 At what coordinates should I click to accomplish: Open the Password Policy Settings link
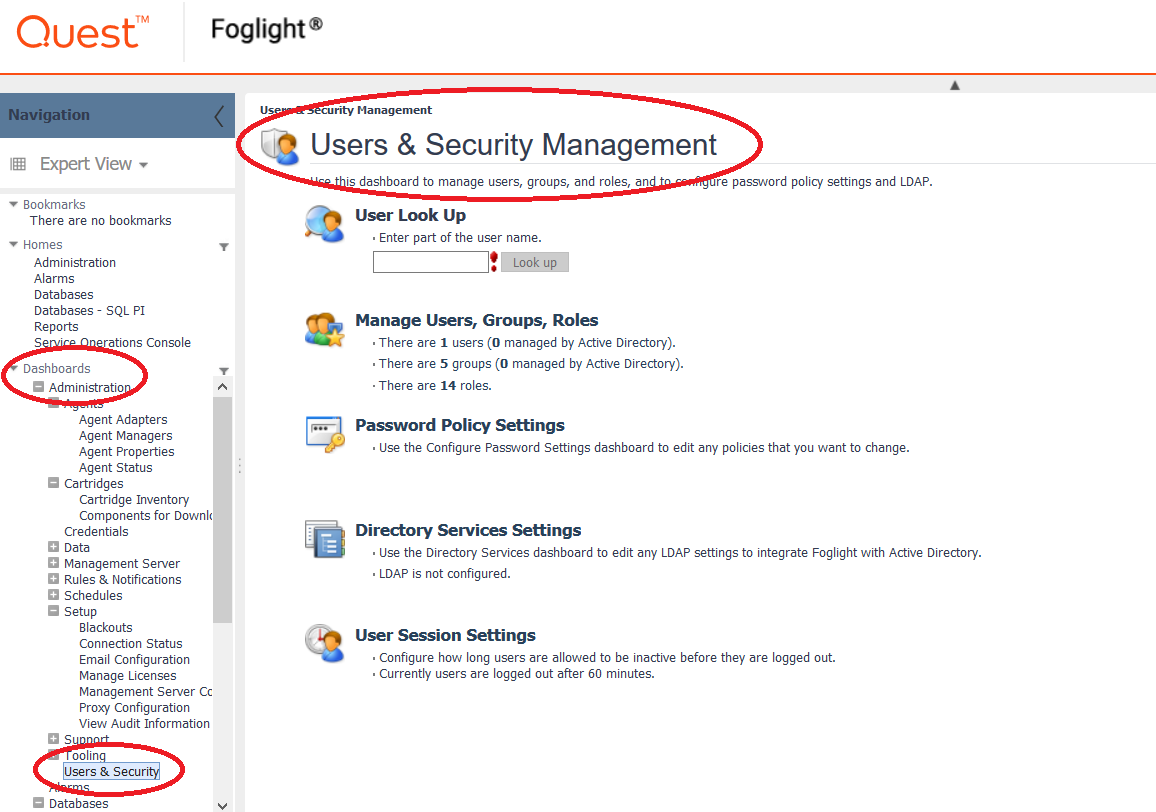coord(459,425)
